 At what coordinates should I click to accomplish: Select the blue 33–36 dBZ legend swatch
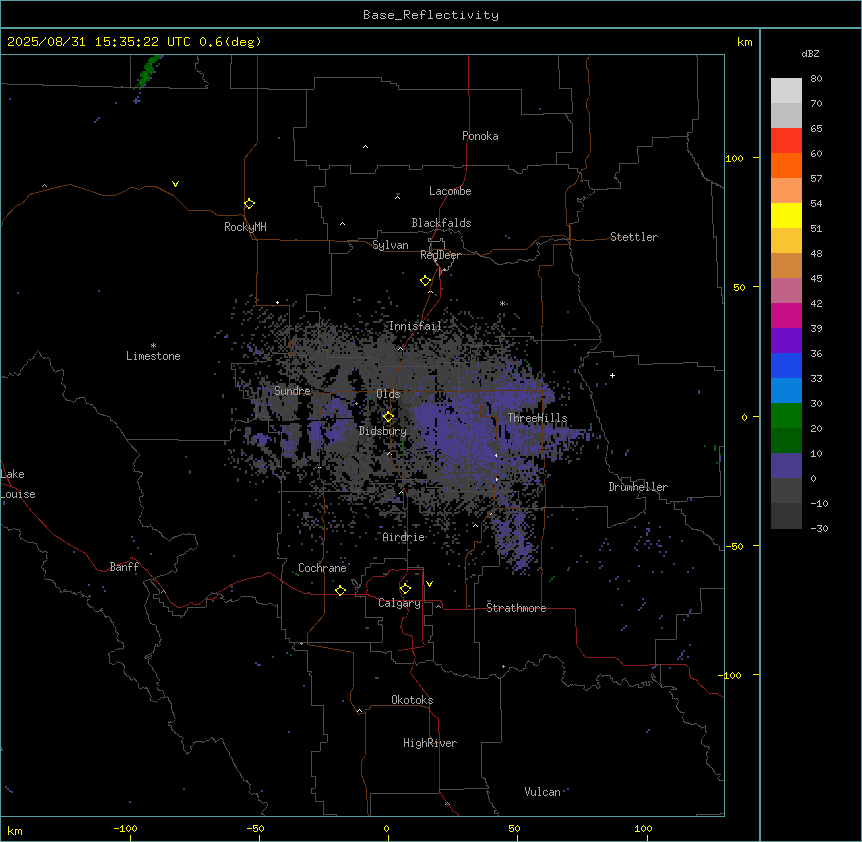(786, 365)
